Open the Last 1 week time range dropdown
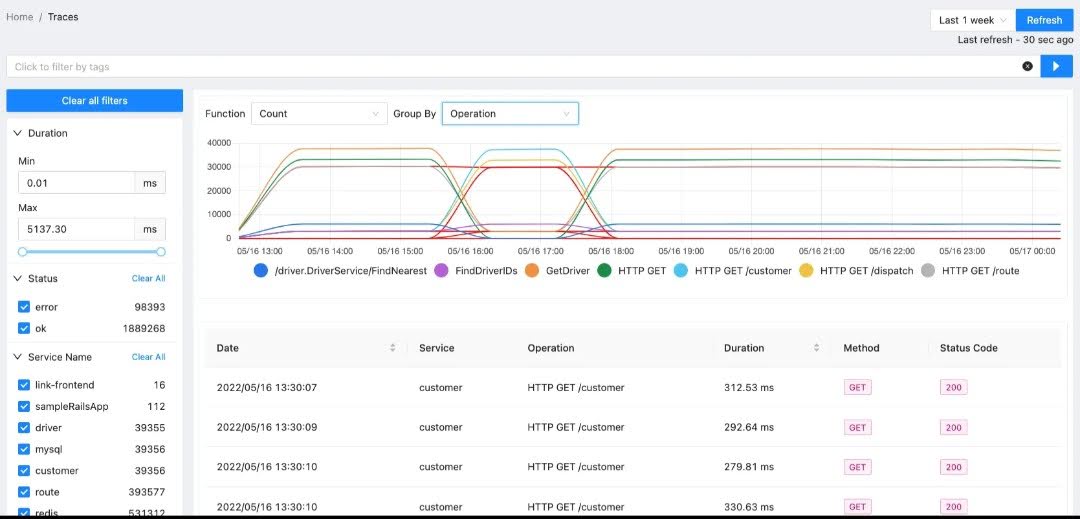Image resolution: width=1080 pixels, height=519 pixels. (972, 20)
